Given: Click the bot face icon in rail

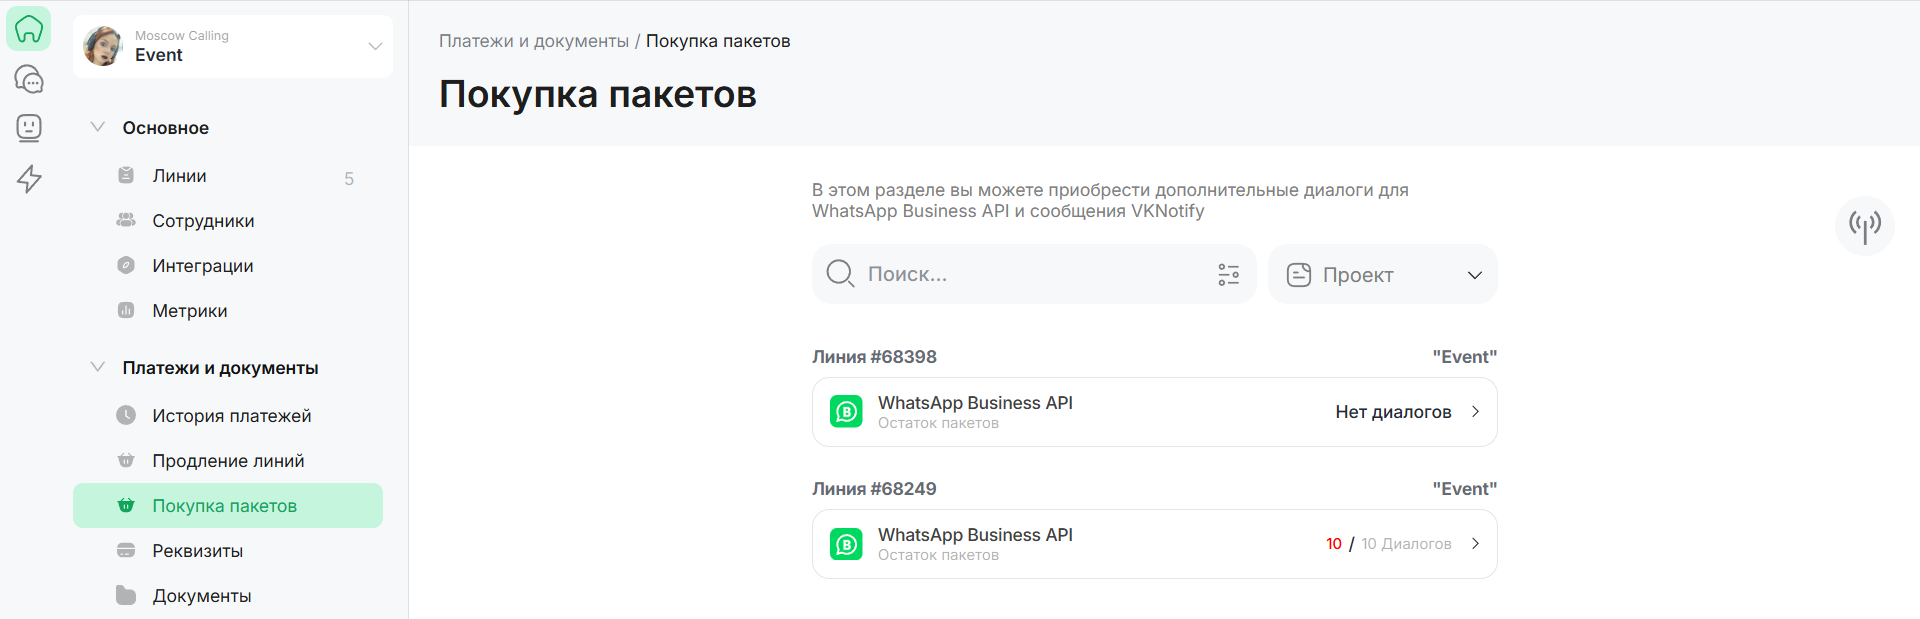Looking at the screenshot, I should [29, 128].
